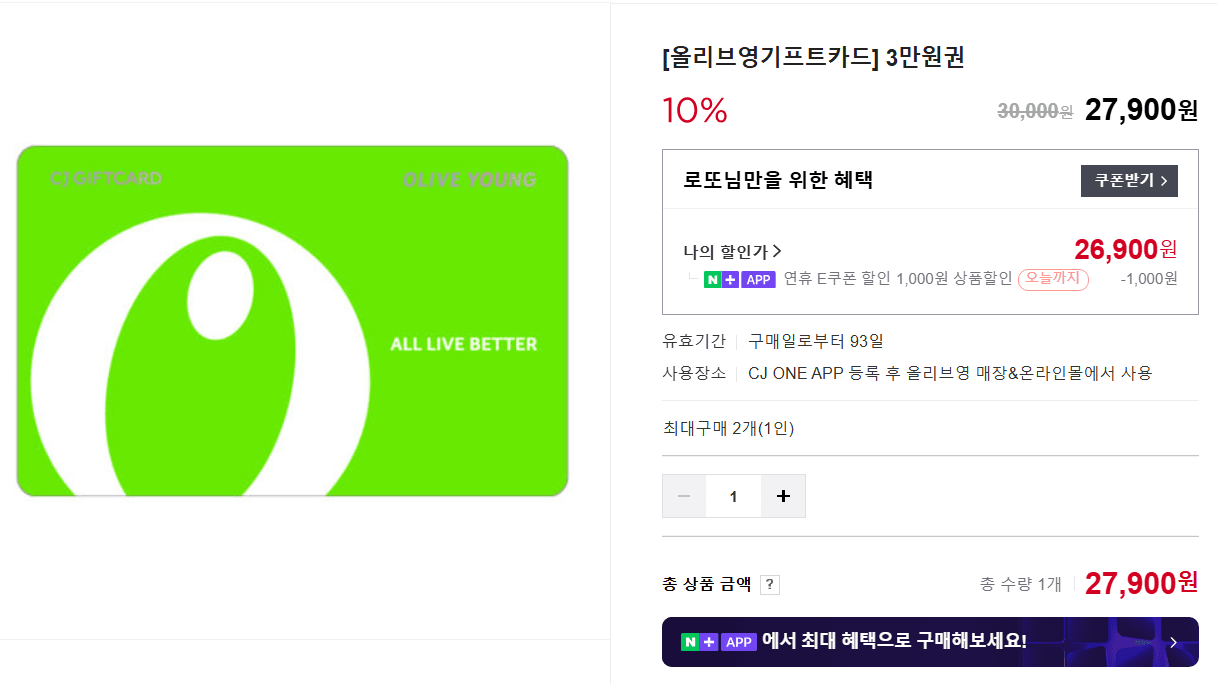This screenshot has width=1217, height=684.
Task: Click the crossed-out 30,000원 original price
Action: (1034, 111)
